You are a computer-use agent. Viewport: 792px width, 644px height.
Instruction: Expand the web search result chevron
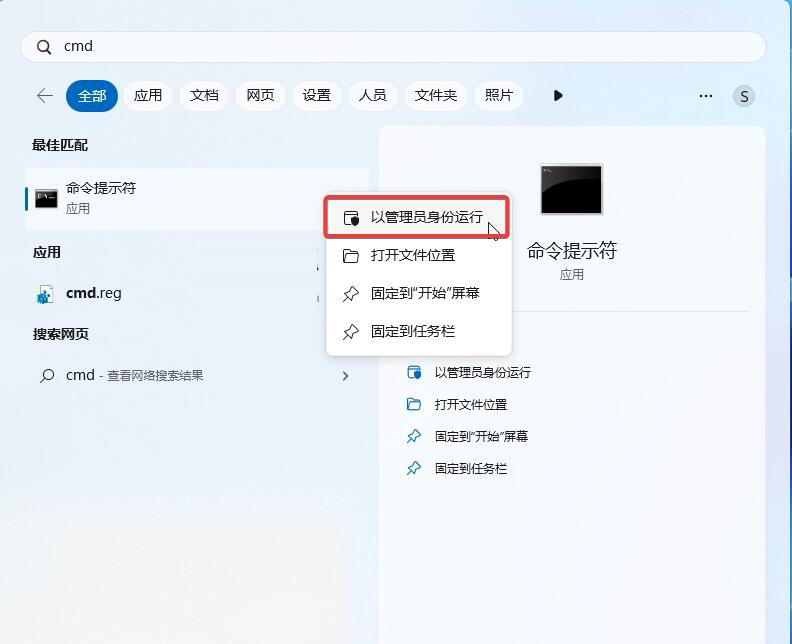345,376
